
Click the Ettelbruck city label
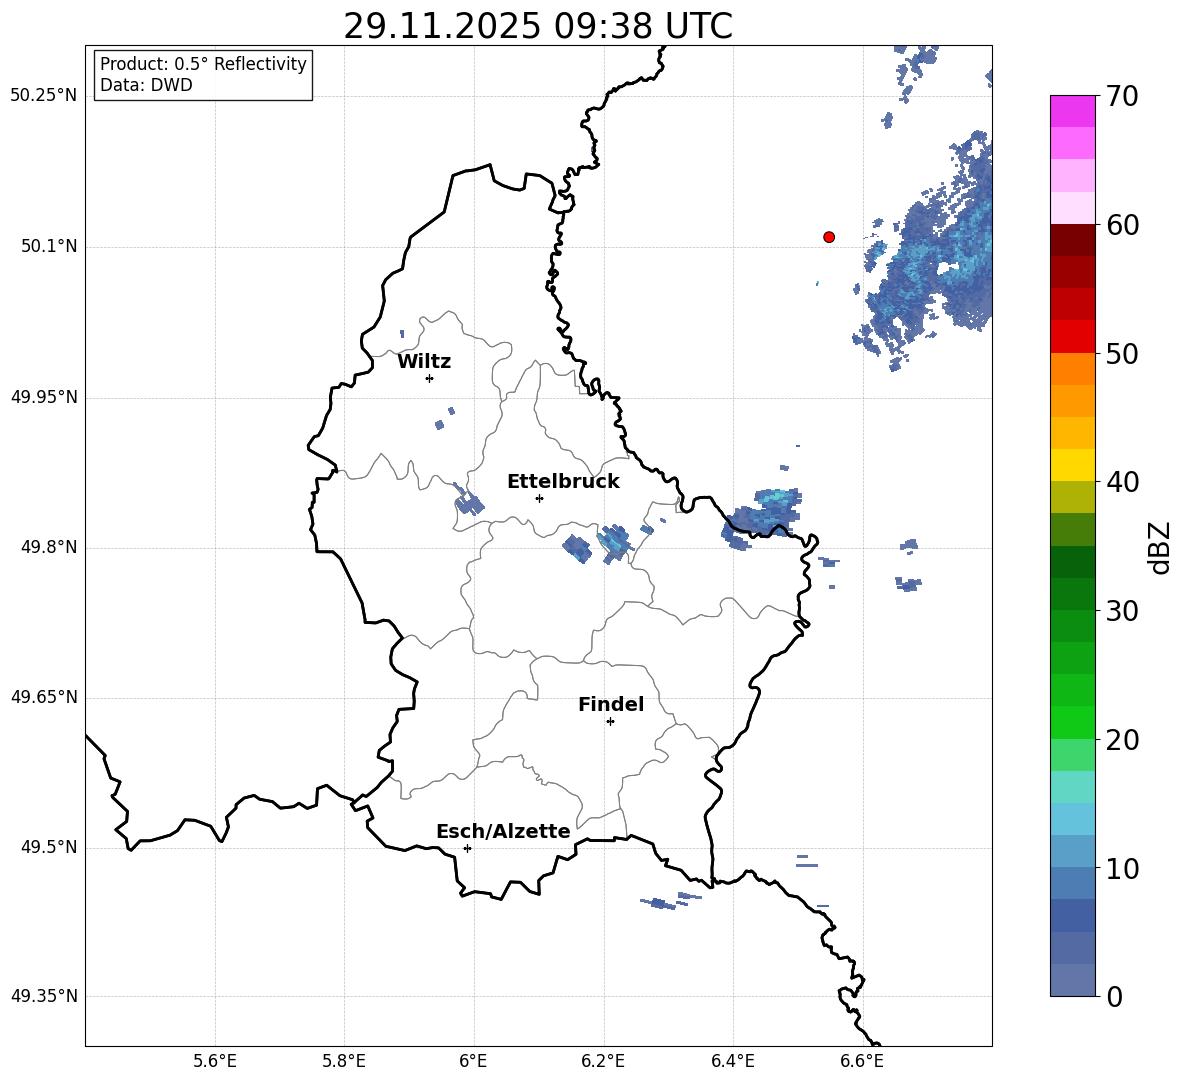(x=563, y=482)
